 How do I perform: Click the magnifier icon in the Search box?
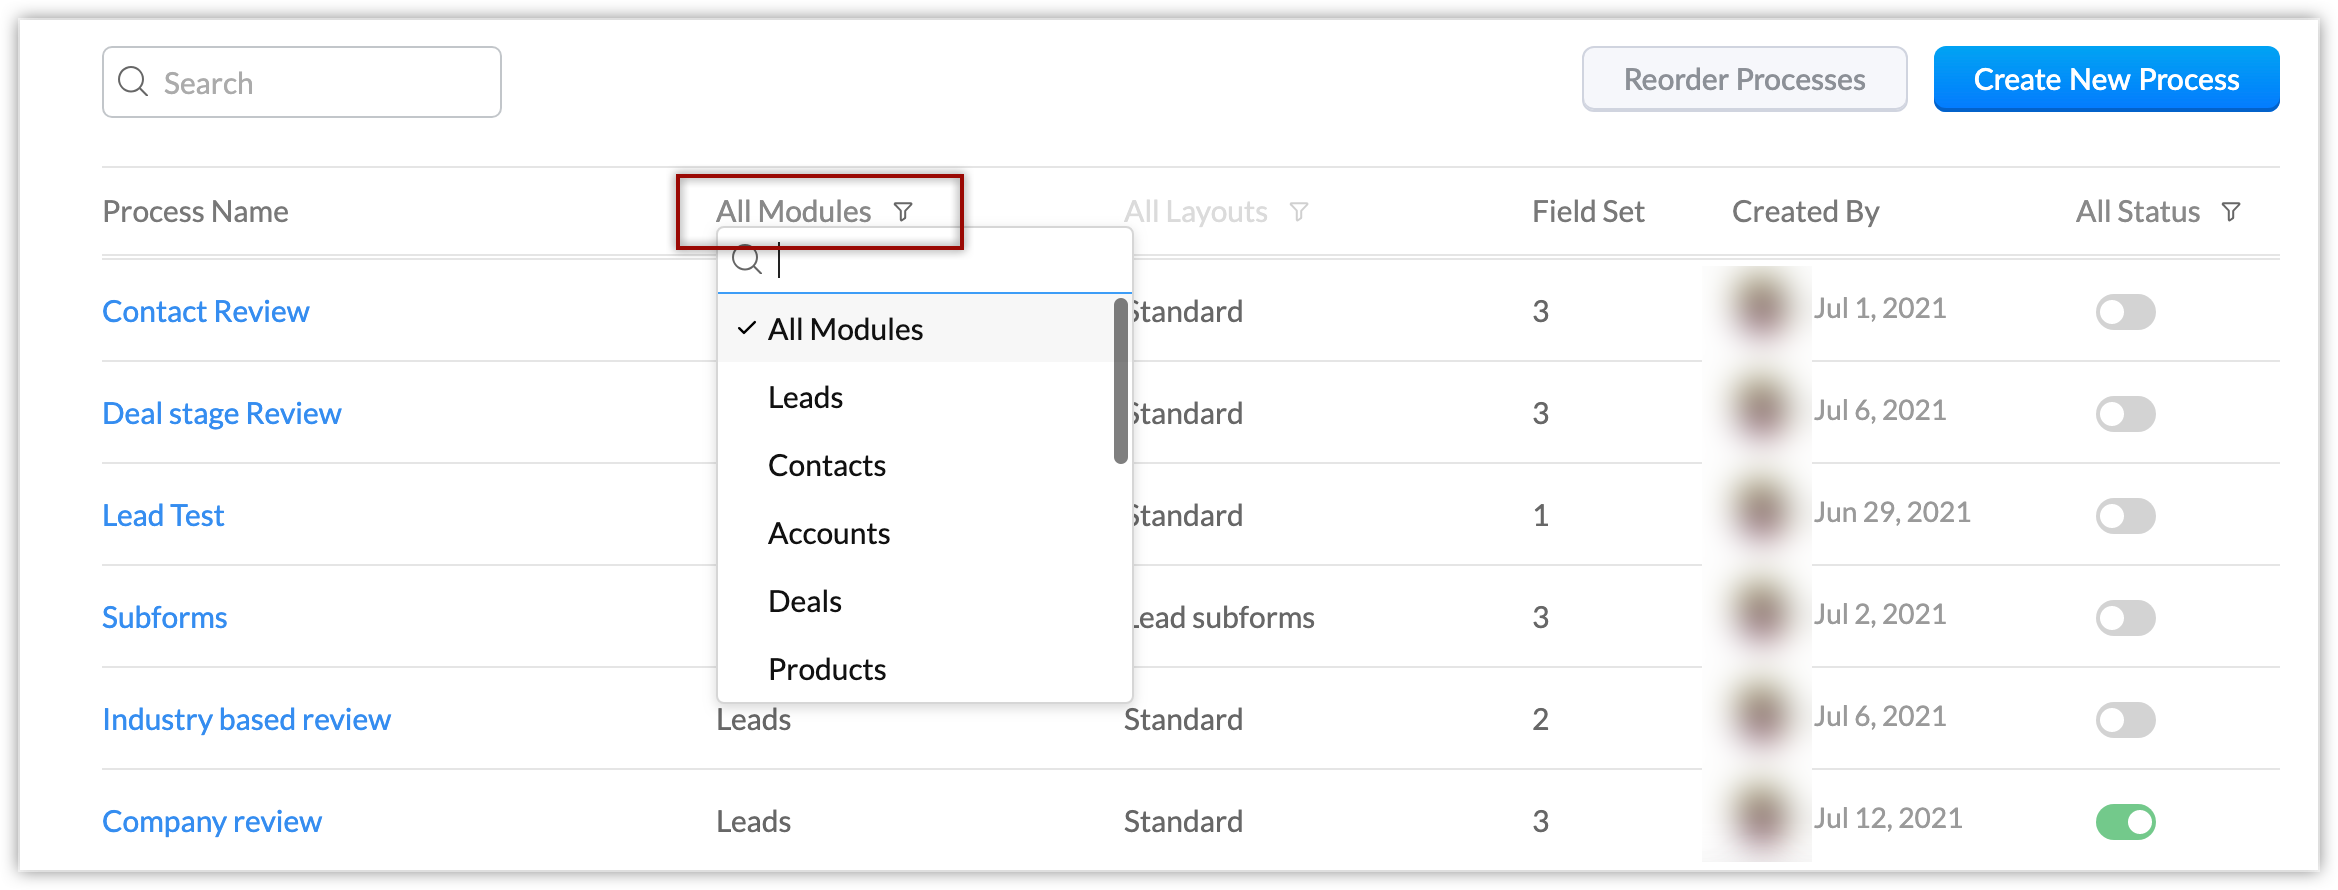(x=133, y=81)
